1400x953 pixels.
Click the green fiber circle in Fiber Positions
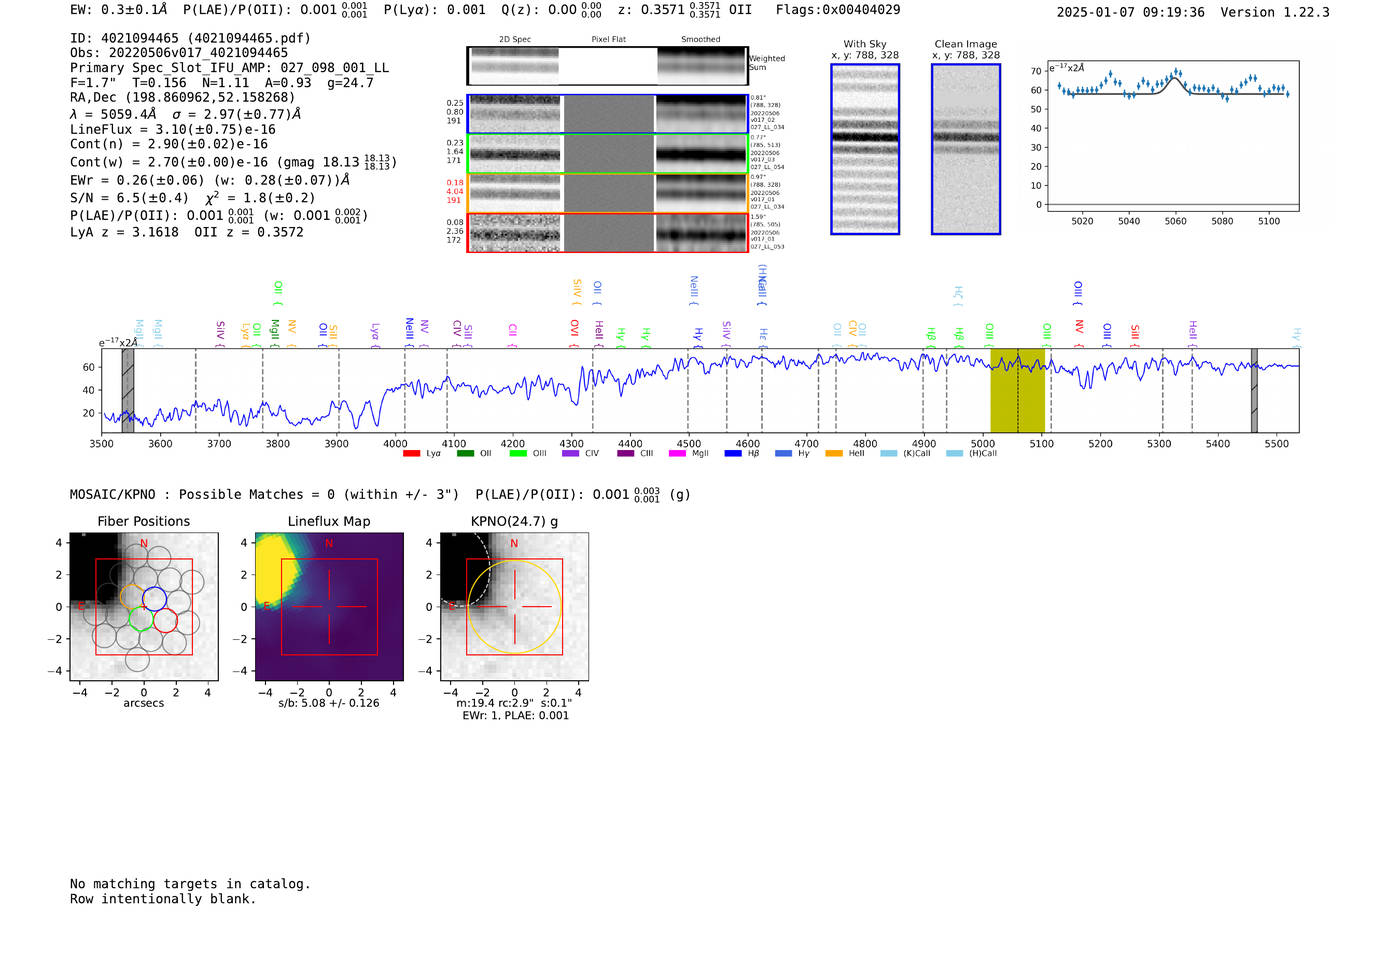coord(140,618)
